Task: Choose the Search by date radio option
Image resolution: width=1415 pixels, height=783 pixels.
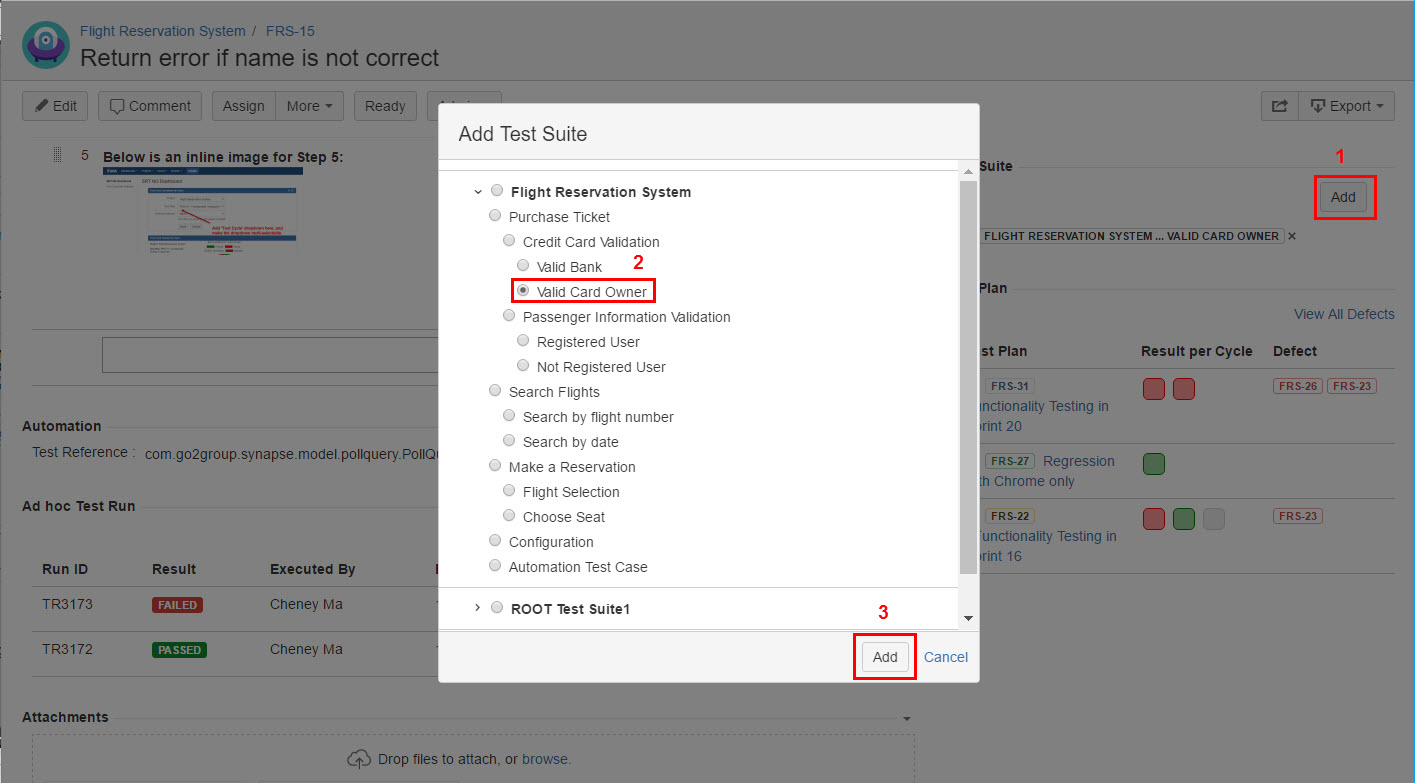Action: click(x=509, y=441)
